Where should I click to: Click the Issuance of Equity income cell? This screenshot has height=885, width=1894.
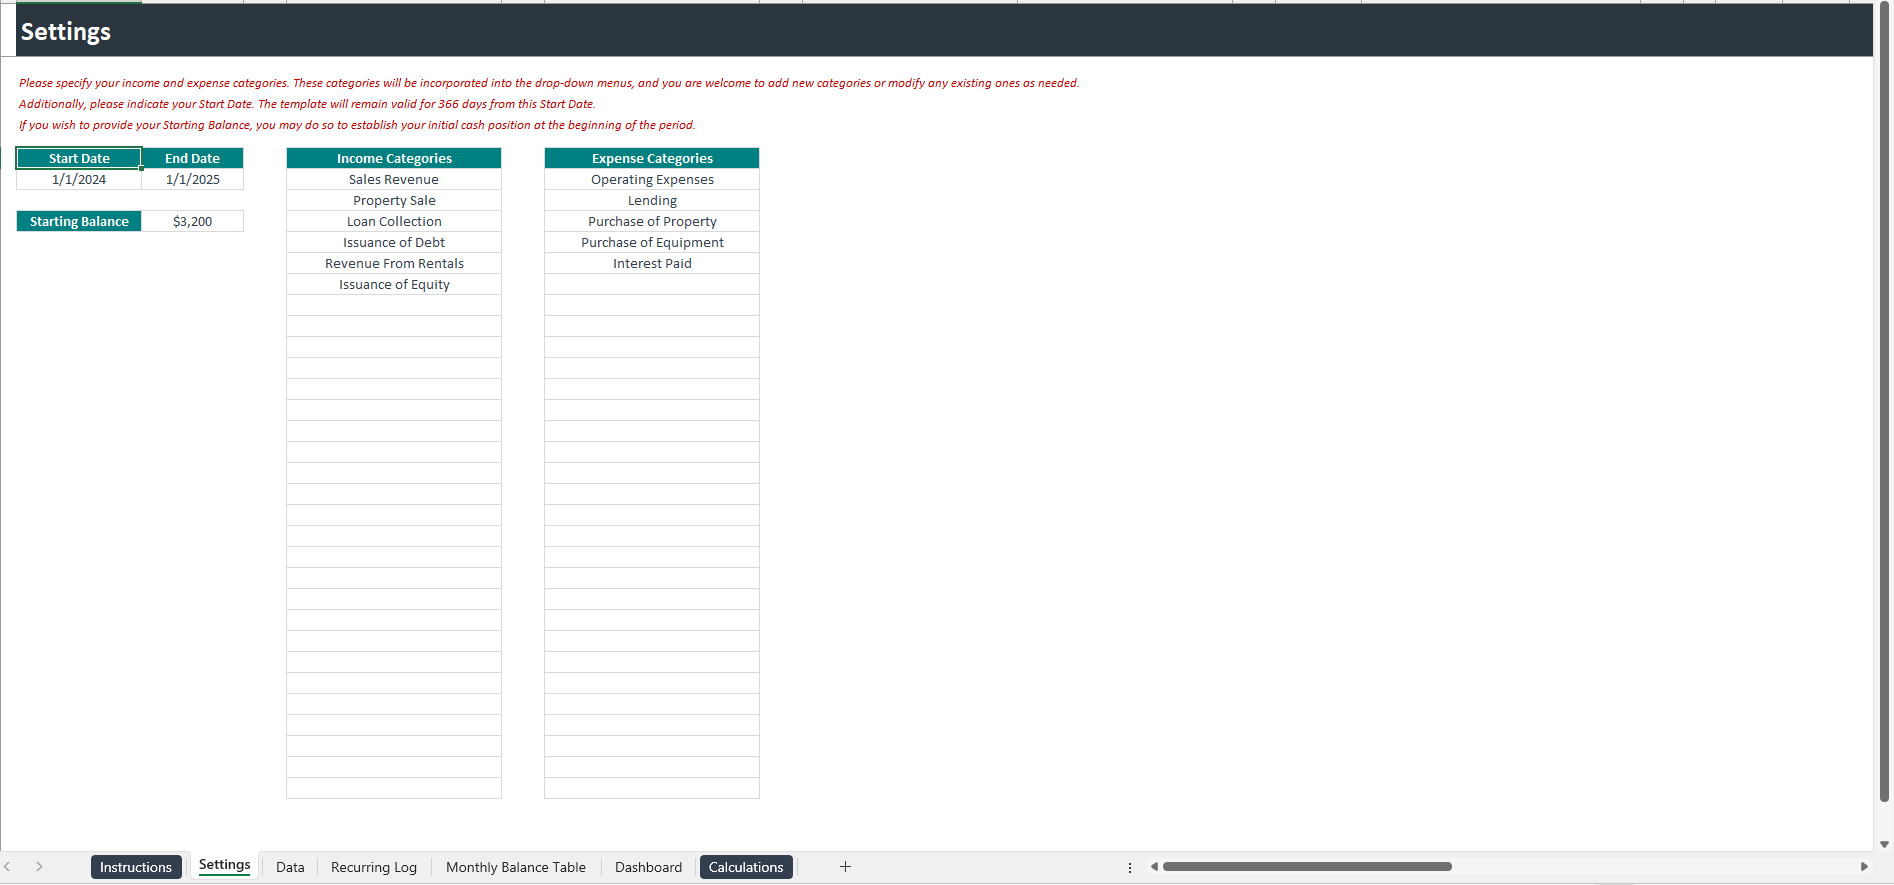click(x=394, y=285)
